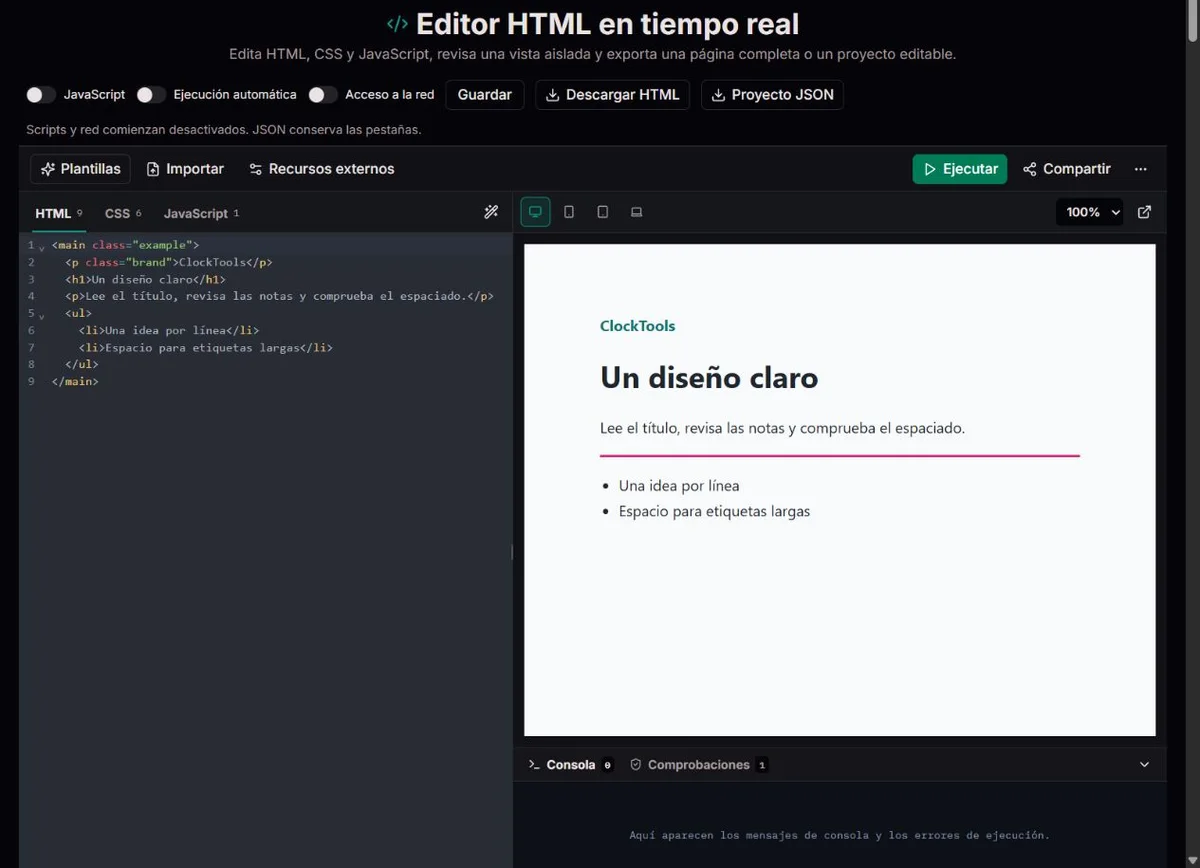Select the laptop preview icon
Screen dimensions: 1200x868
click(x=636, y=212)
